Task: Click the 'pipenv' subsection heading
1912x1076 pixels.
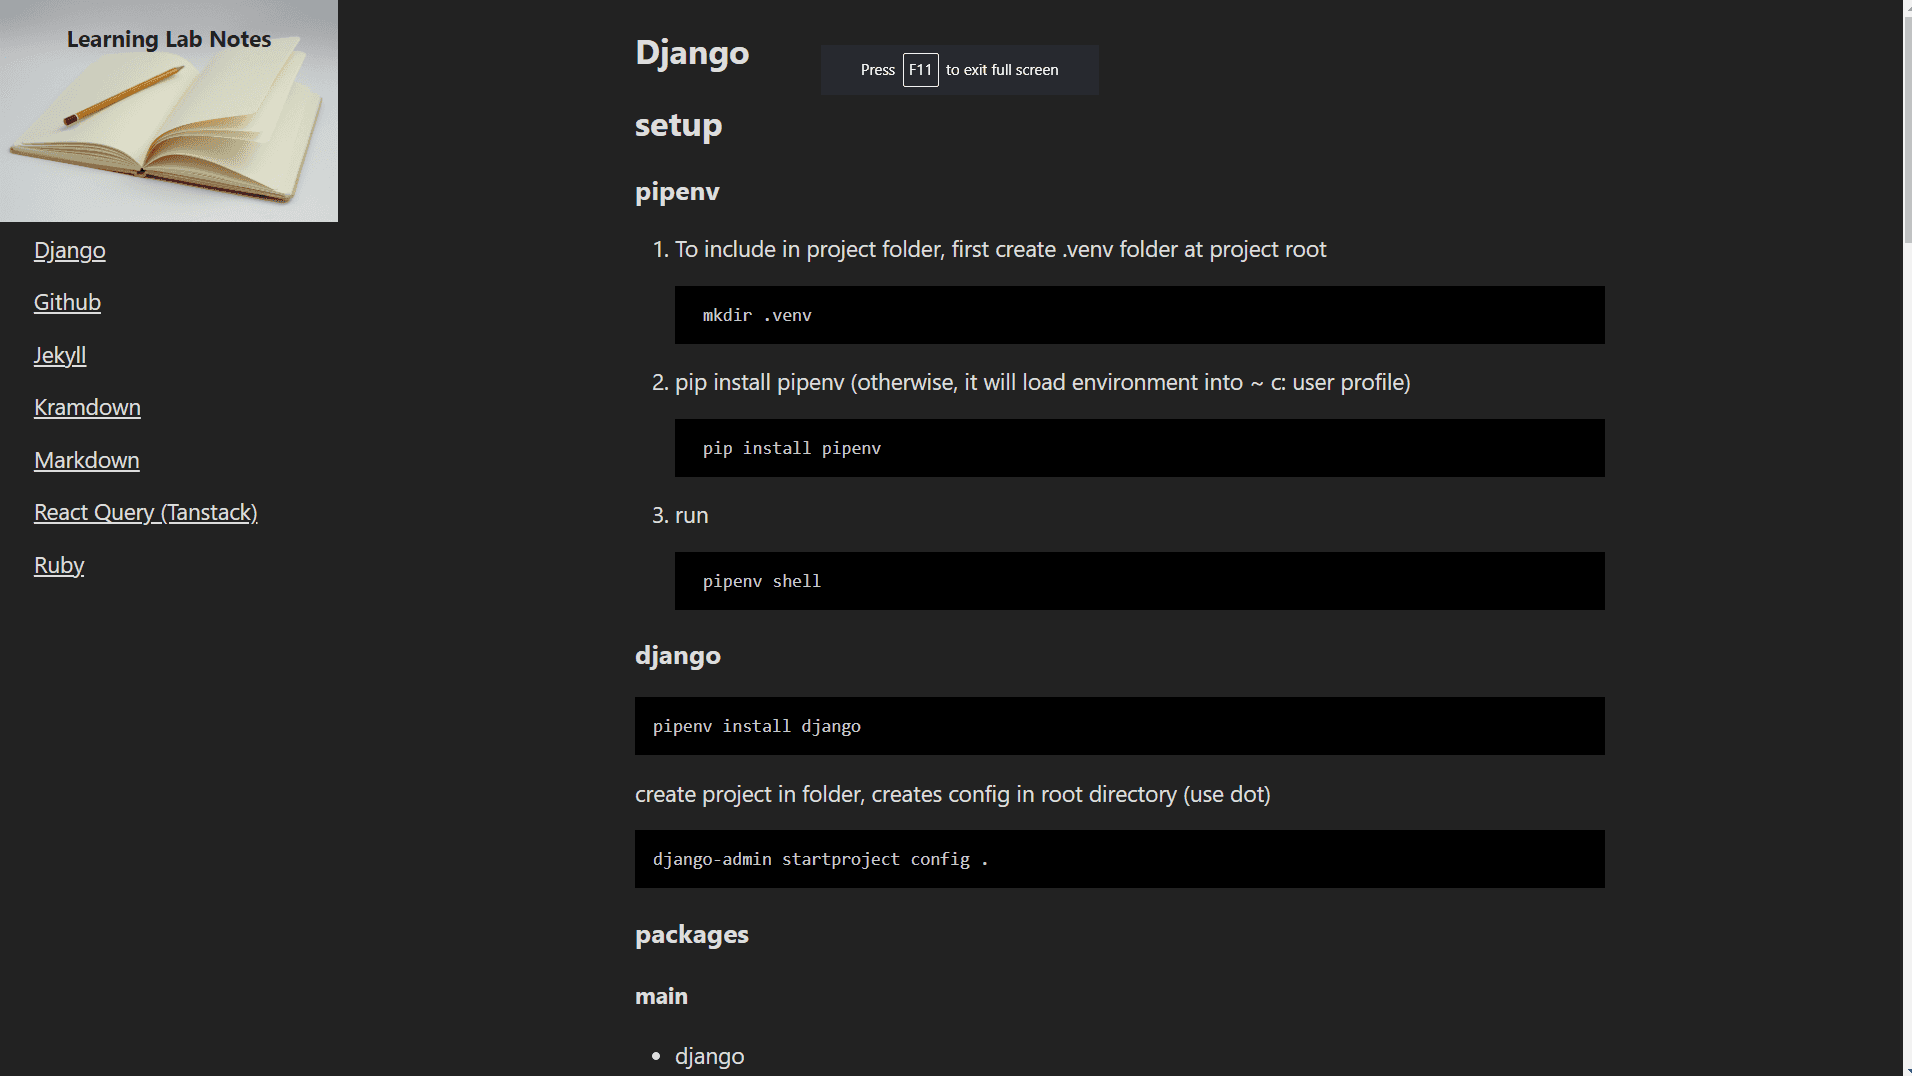Action: point(677,191)
